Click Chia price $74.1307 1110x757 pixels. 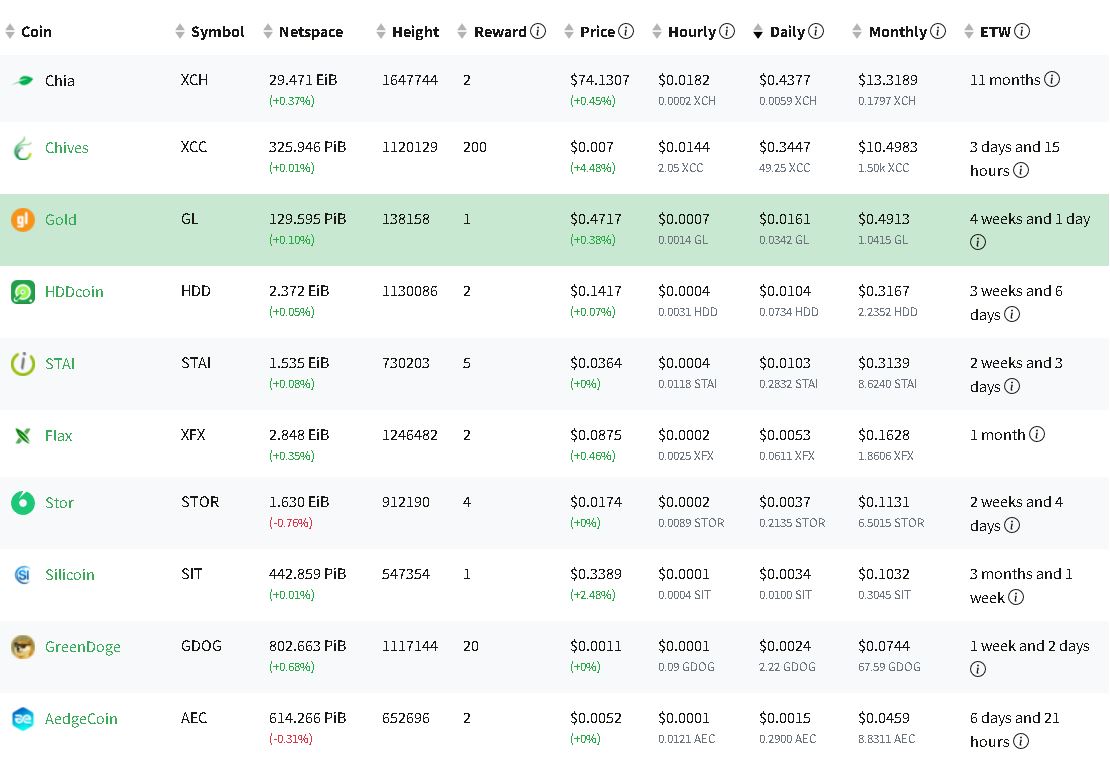tap(600, 80)
